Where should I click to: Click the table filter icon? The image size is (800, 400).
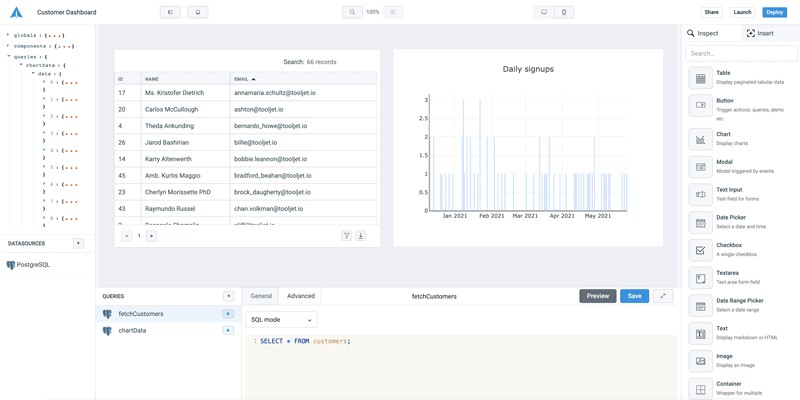coord(347,236)
